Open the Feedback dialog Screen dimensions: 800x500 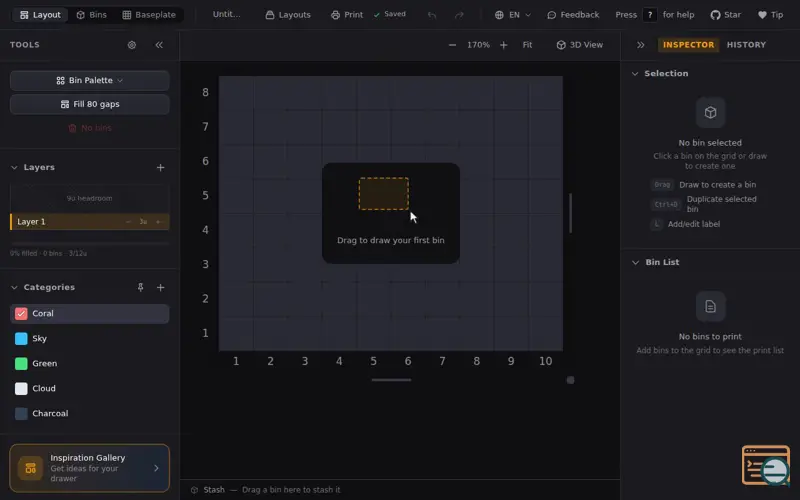(x=573, y=15)
